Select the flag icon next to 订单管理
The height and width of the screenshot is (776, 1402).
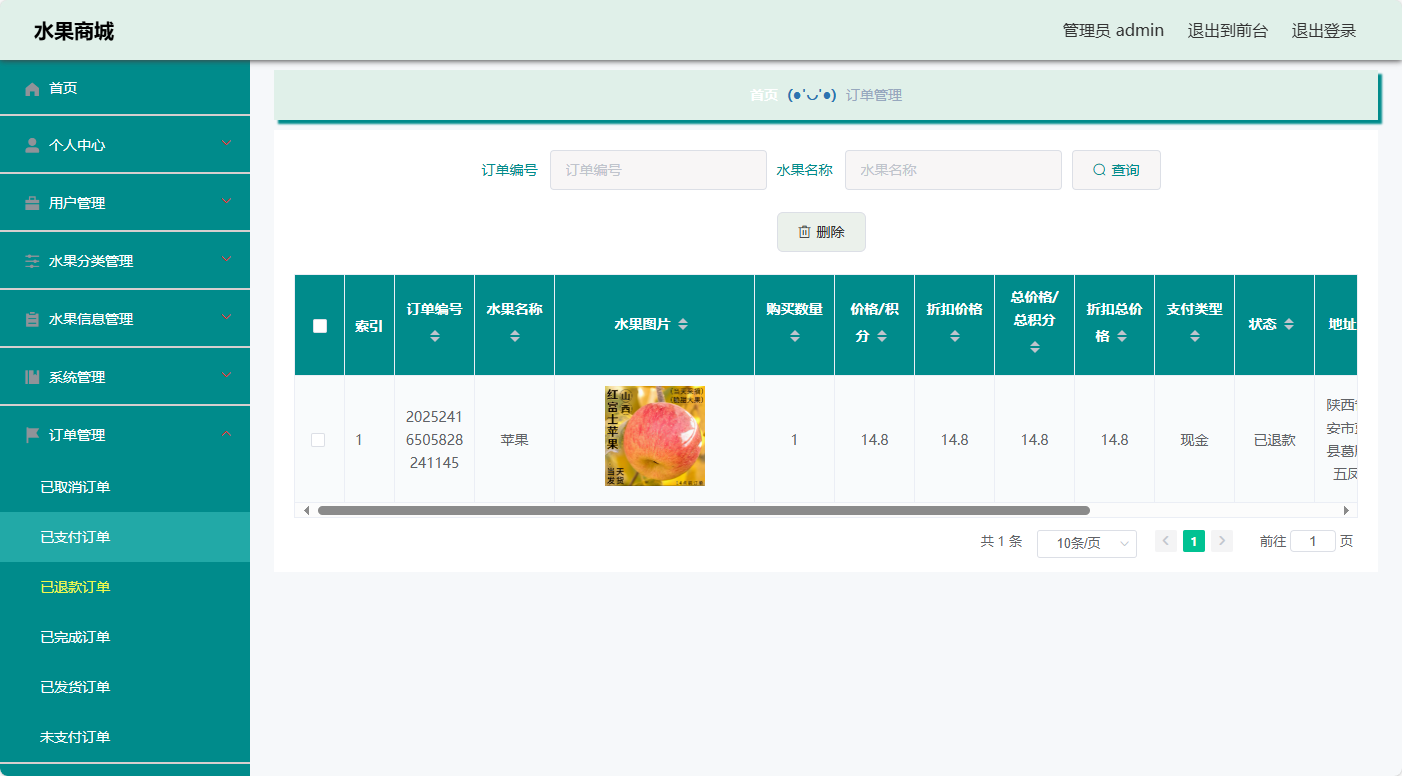point(31,434)
